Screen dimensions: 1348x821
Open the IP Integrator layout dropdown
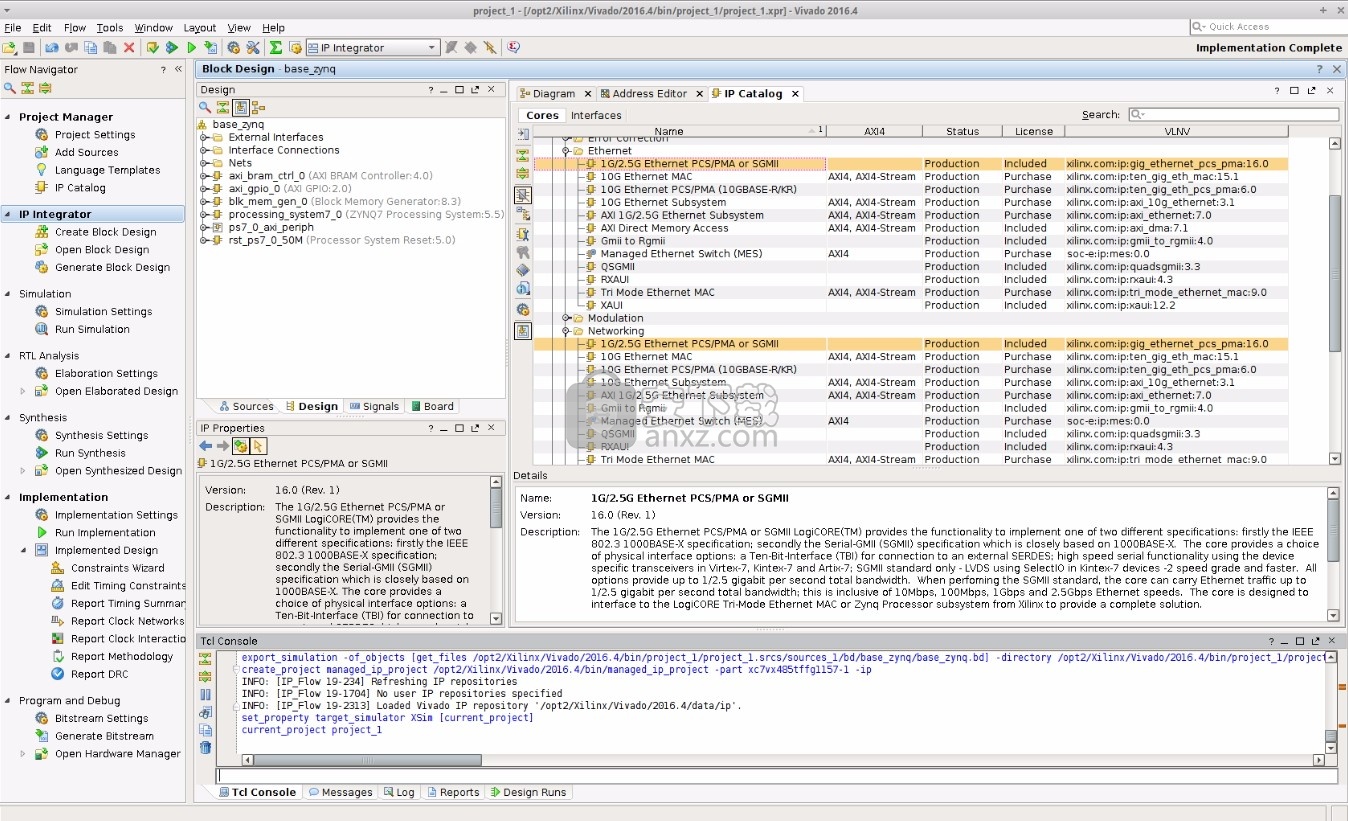click(x=372, y=47)
